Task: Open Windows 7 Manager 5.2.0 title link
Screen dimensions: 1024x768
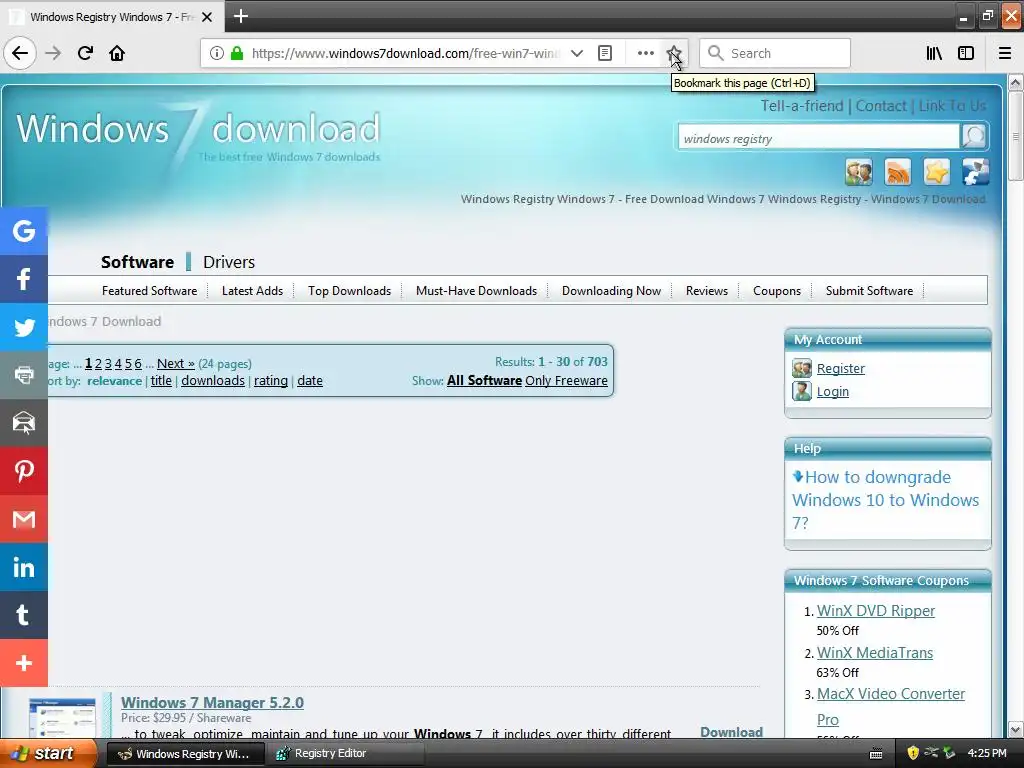Action: [212, 703]
